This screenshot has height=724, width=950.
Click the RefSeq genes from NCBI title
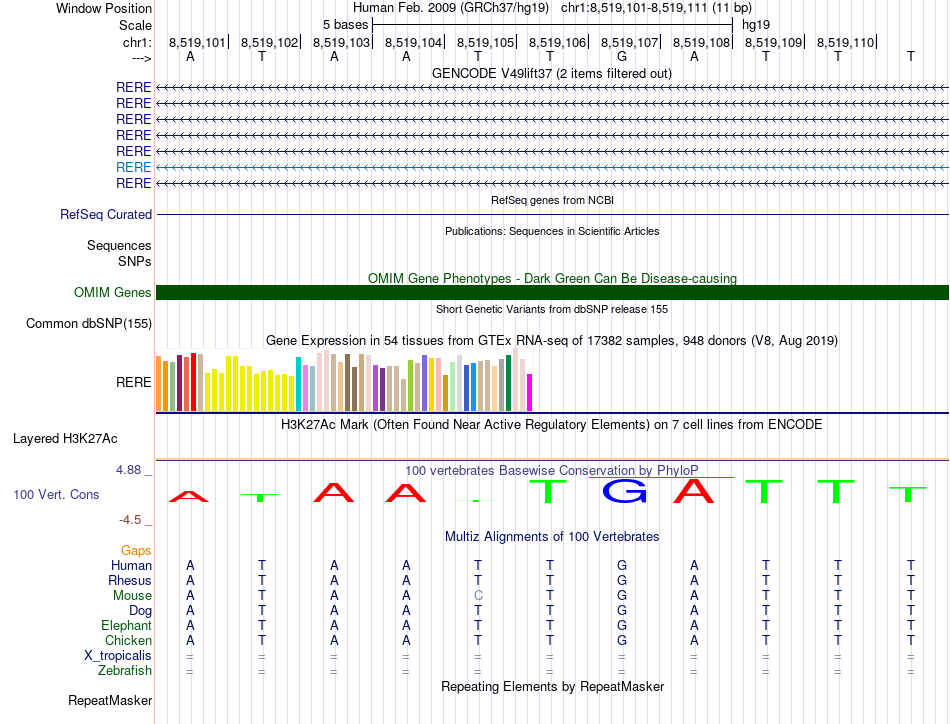pos(552,200)
